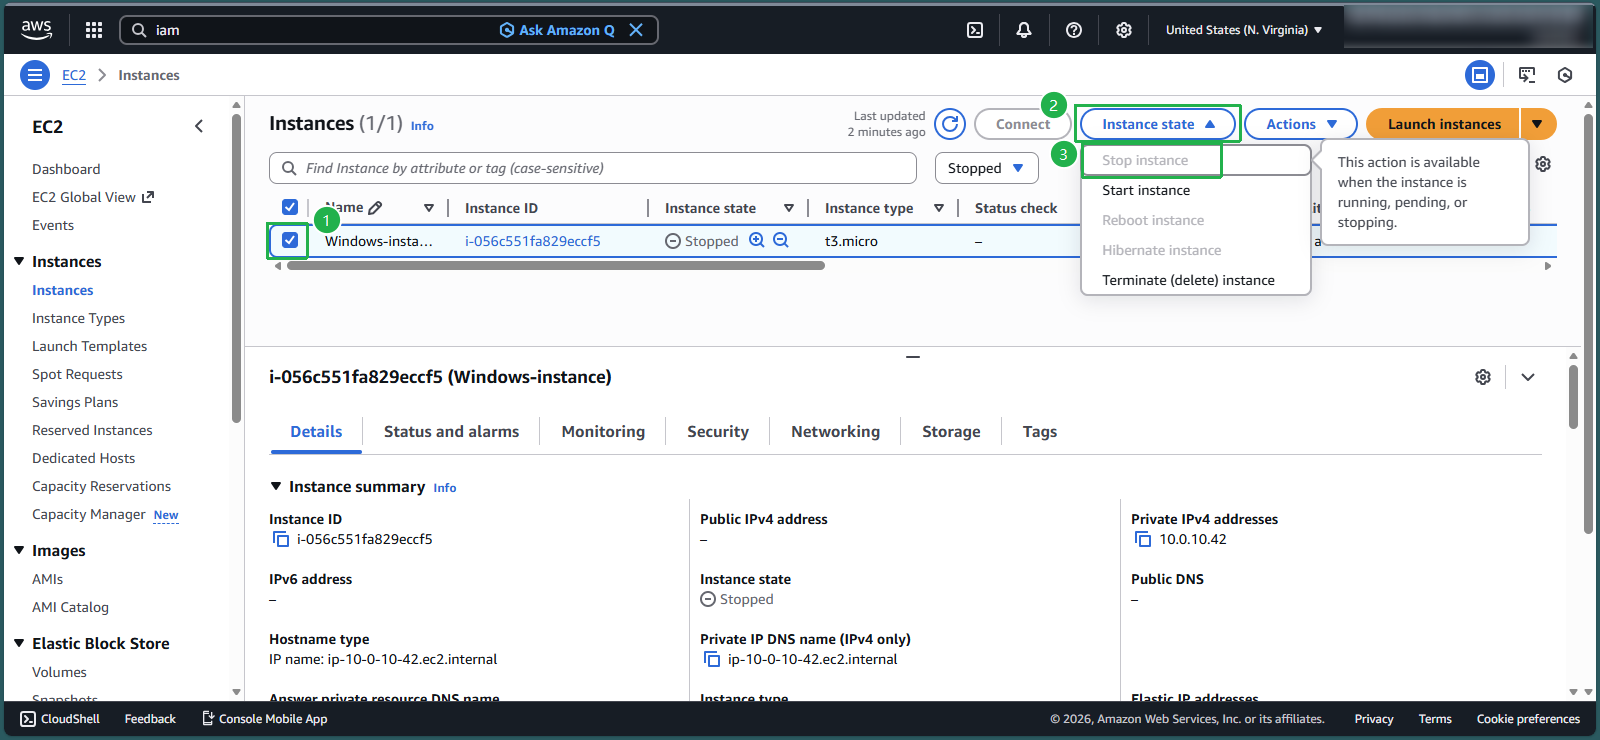Viewport: 1600px width, 740px height.
Task: Switch to the Security tab
Action: click(x=718, y=432)
